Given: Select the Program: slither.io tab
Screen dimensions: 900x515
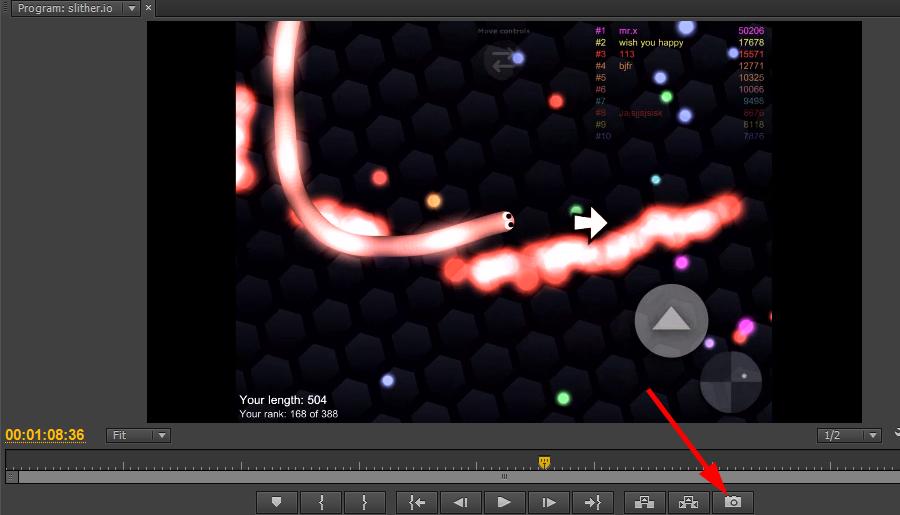Looking at the screenshot, I should (x=65, y=8).
